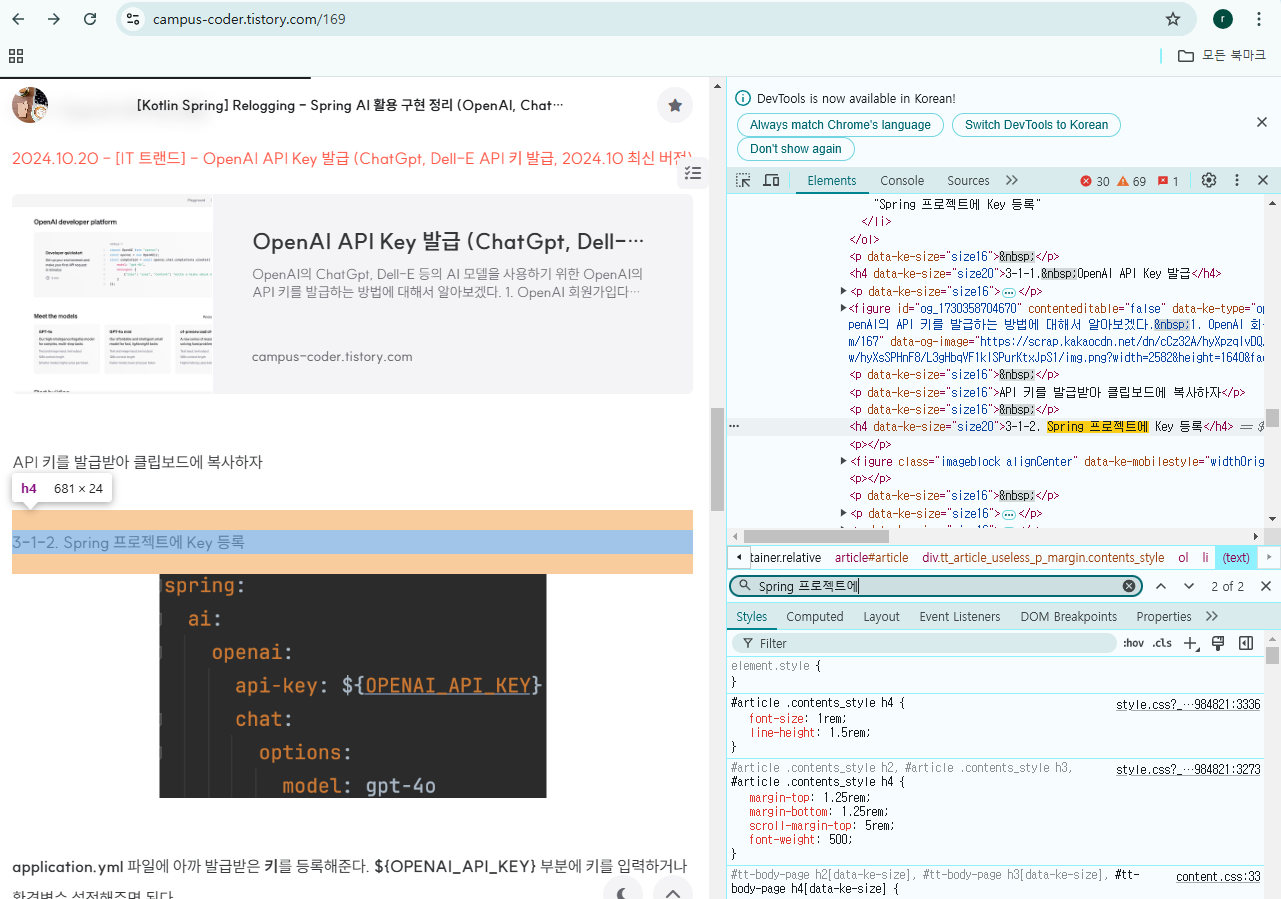Open the 69 warnings counter
This screenshot has height=899, width=1281.
pos(1132,181)
